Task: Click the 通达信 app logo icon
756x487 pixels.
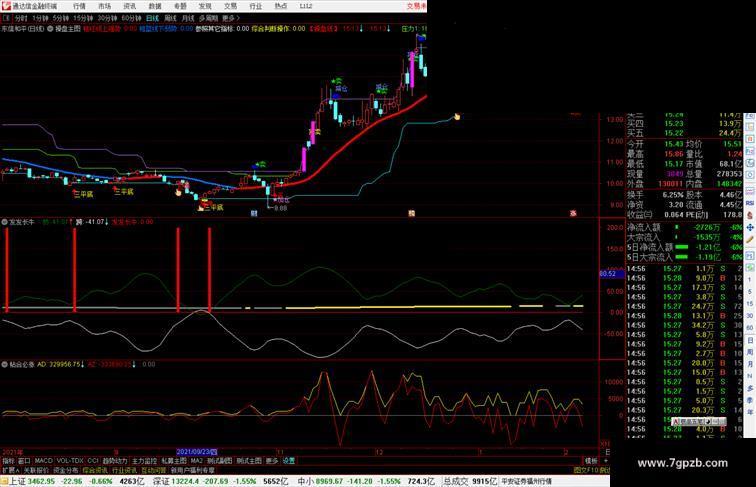Action: [6, 6]
